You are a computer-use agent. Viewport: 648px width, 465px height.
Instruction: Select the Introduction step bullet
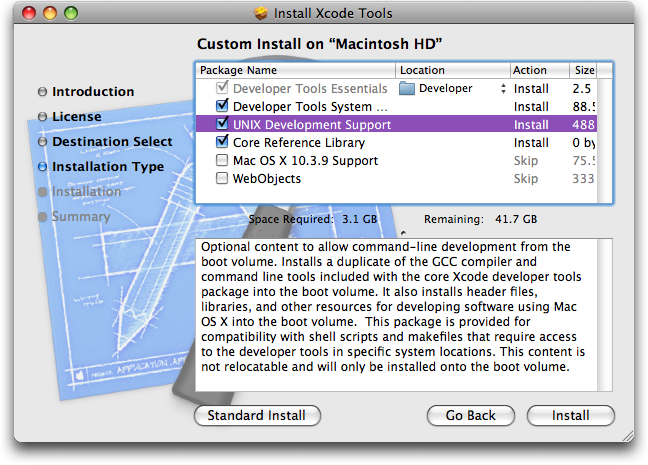tap(43, 91)
